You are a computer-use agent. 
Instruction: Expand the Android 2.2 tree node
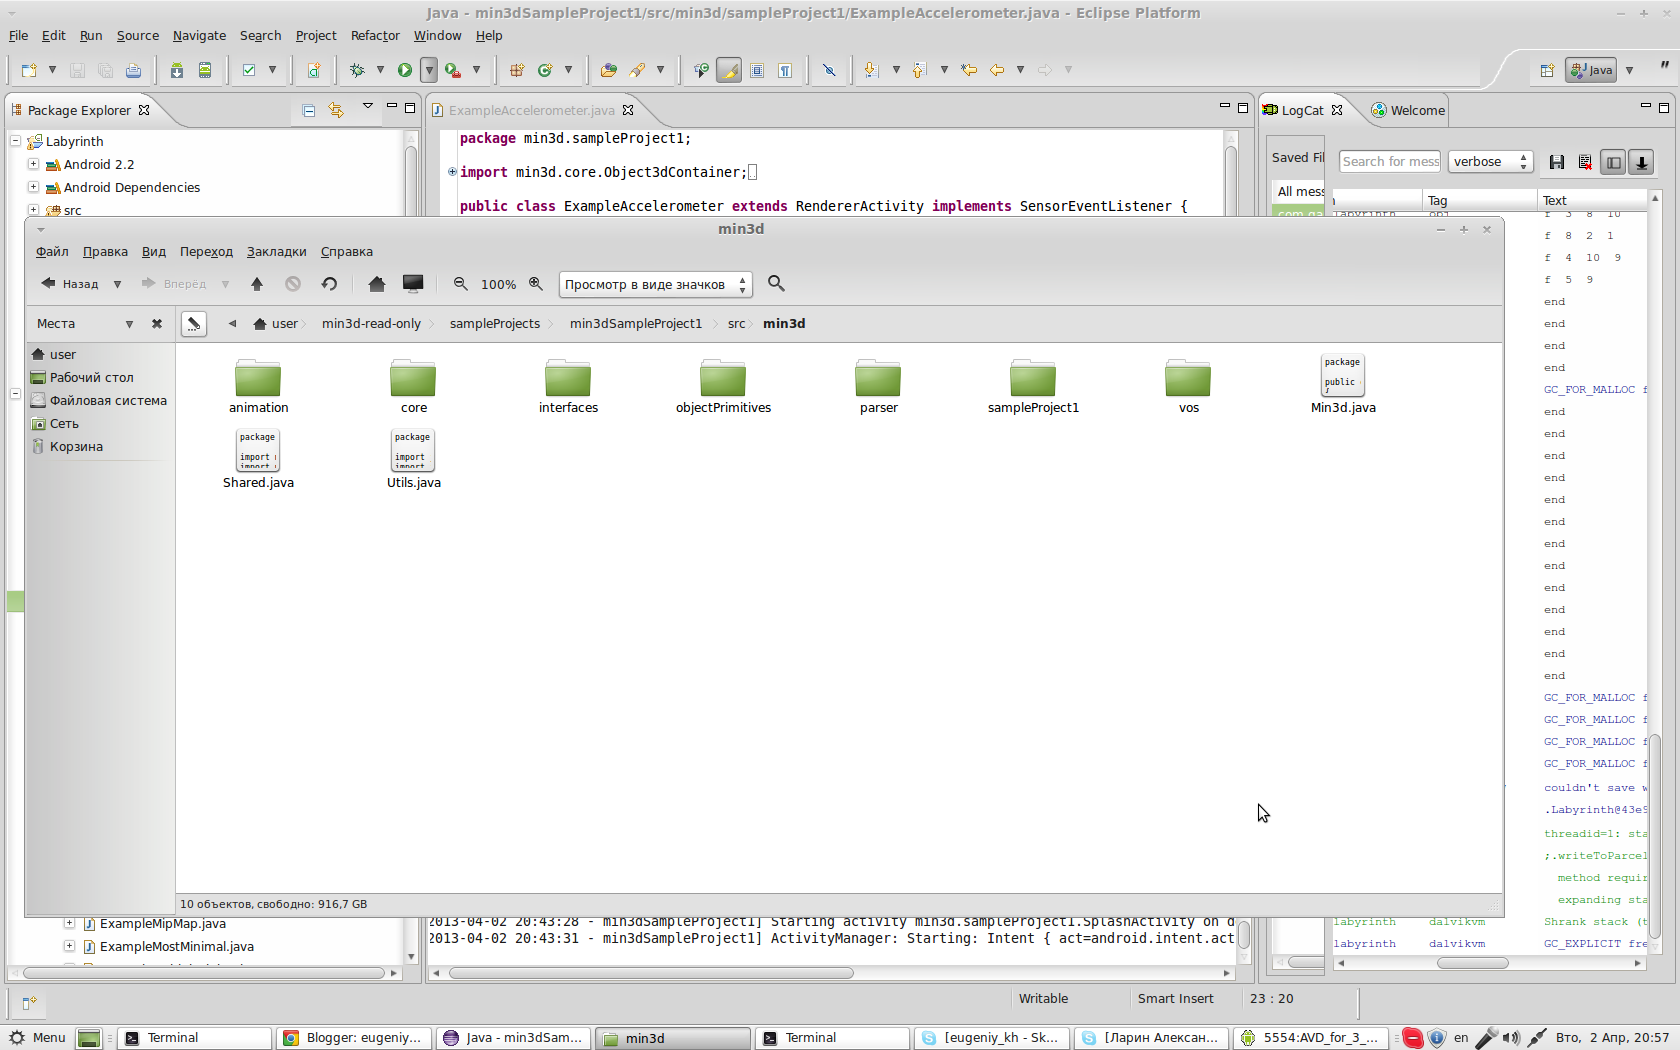click(33, 164)
